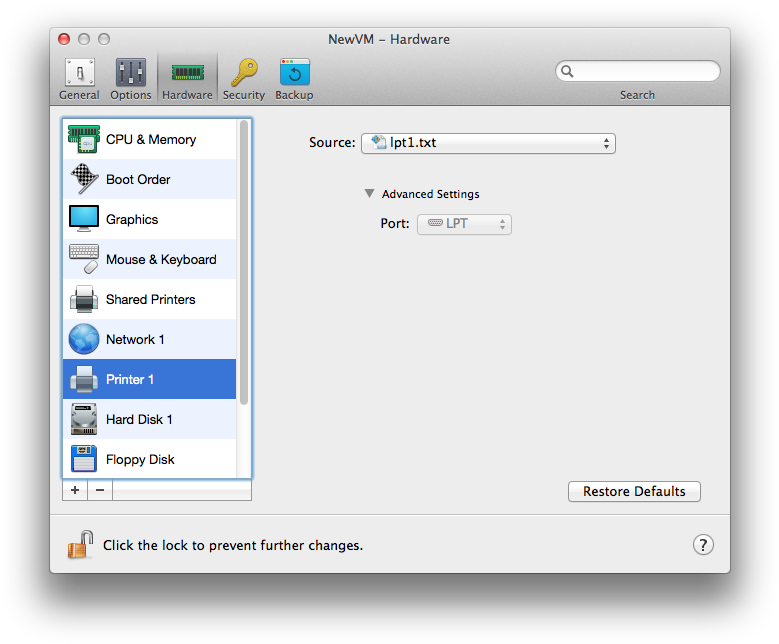Viewport: 779px width, 644px height.
Task: Collapse the Advanced Settings disclosure triangle
Action: (370, 194)
